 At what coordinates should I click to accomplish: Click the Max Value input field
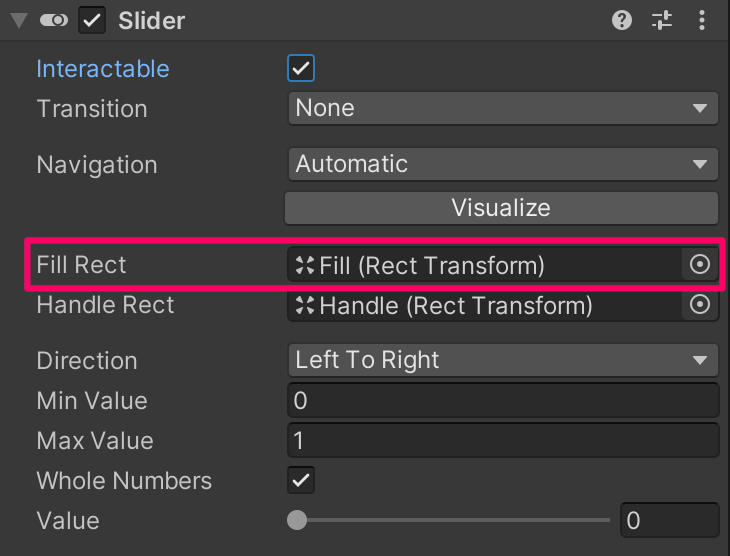(x=503, y=441)
